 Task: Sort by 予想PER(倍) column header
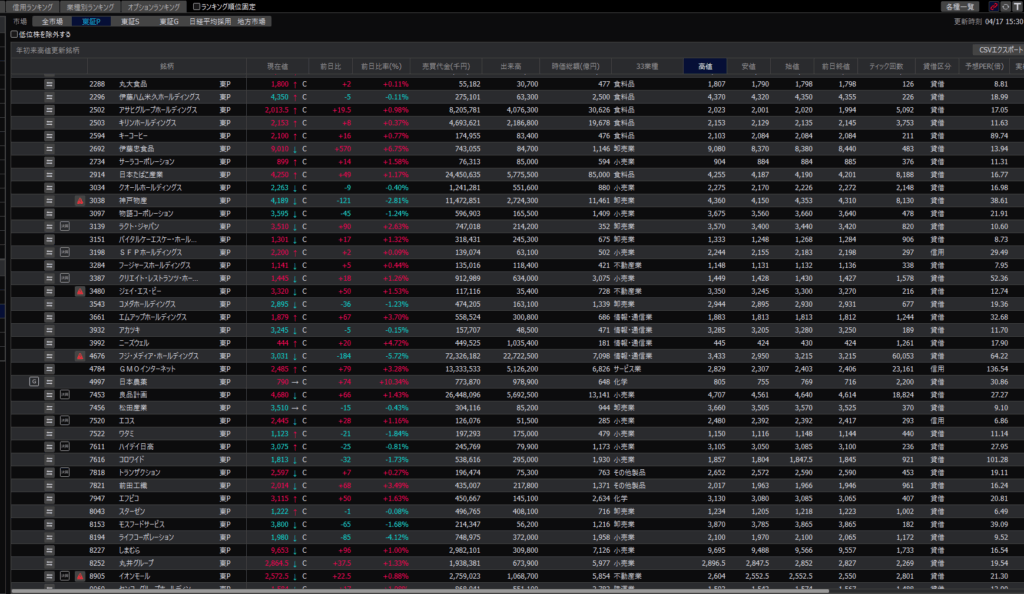[x=984, y=66]
